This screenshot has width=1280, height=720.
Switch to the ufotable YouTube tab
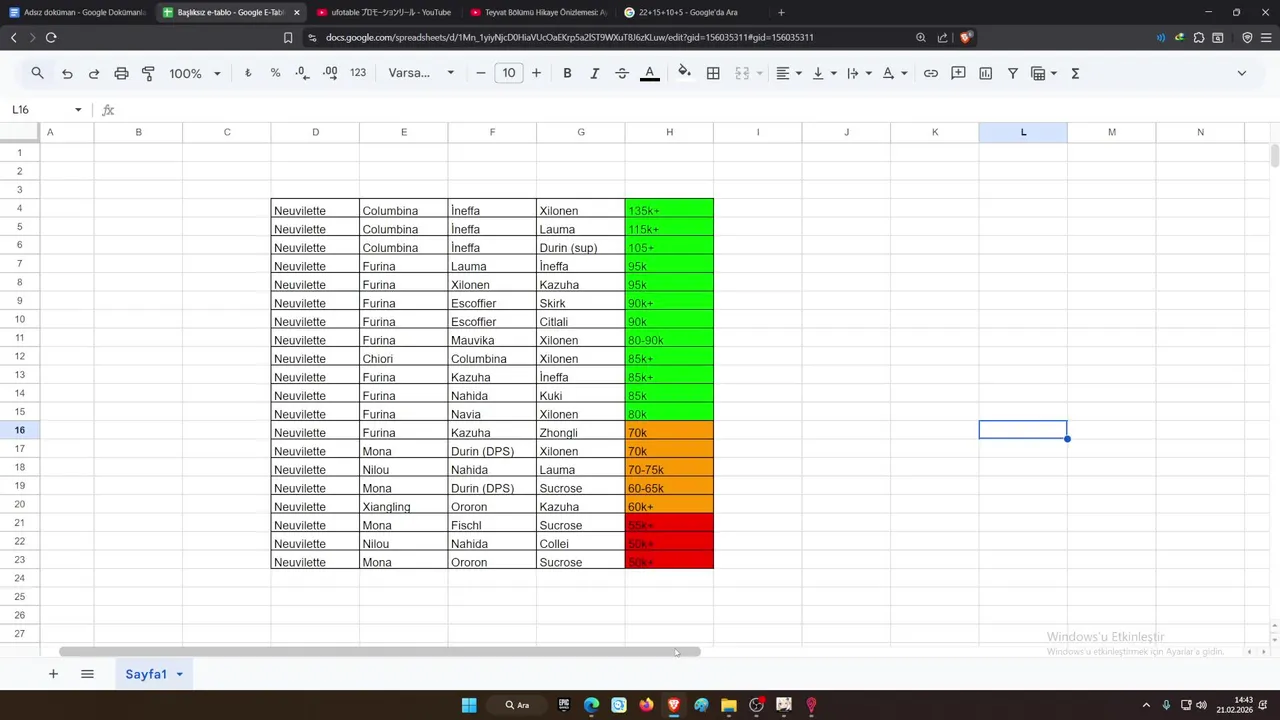pos(383,12)
